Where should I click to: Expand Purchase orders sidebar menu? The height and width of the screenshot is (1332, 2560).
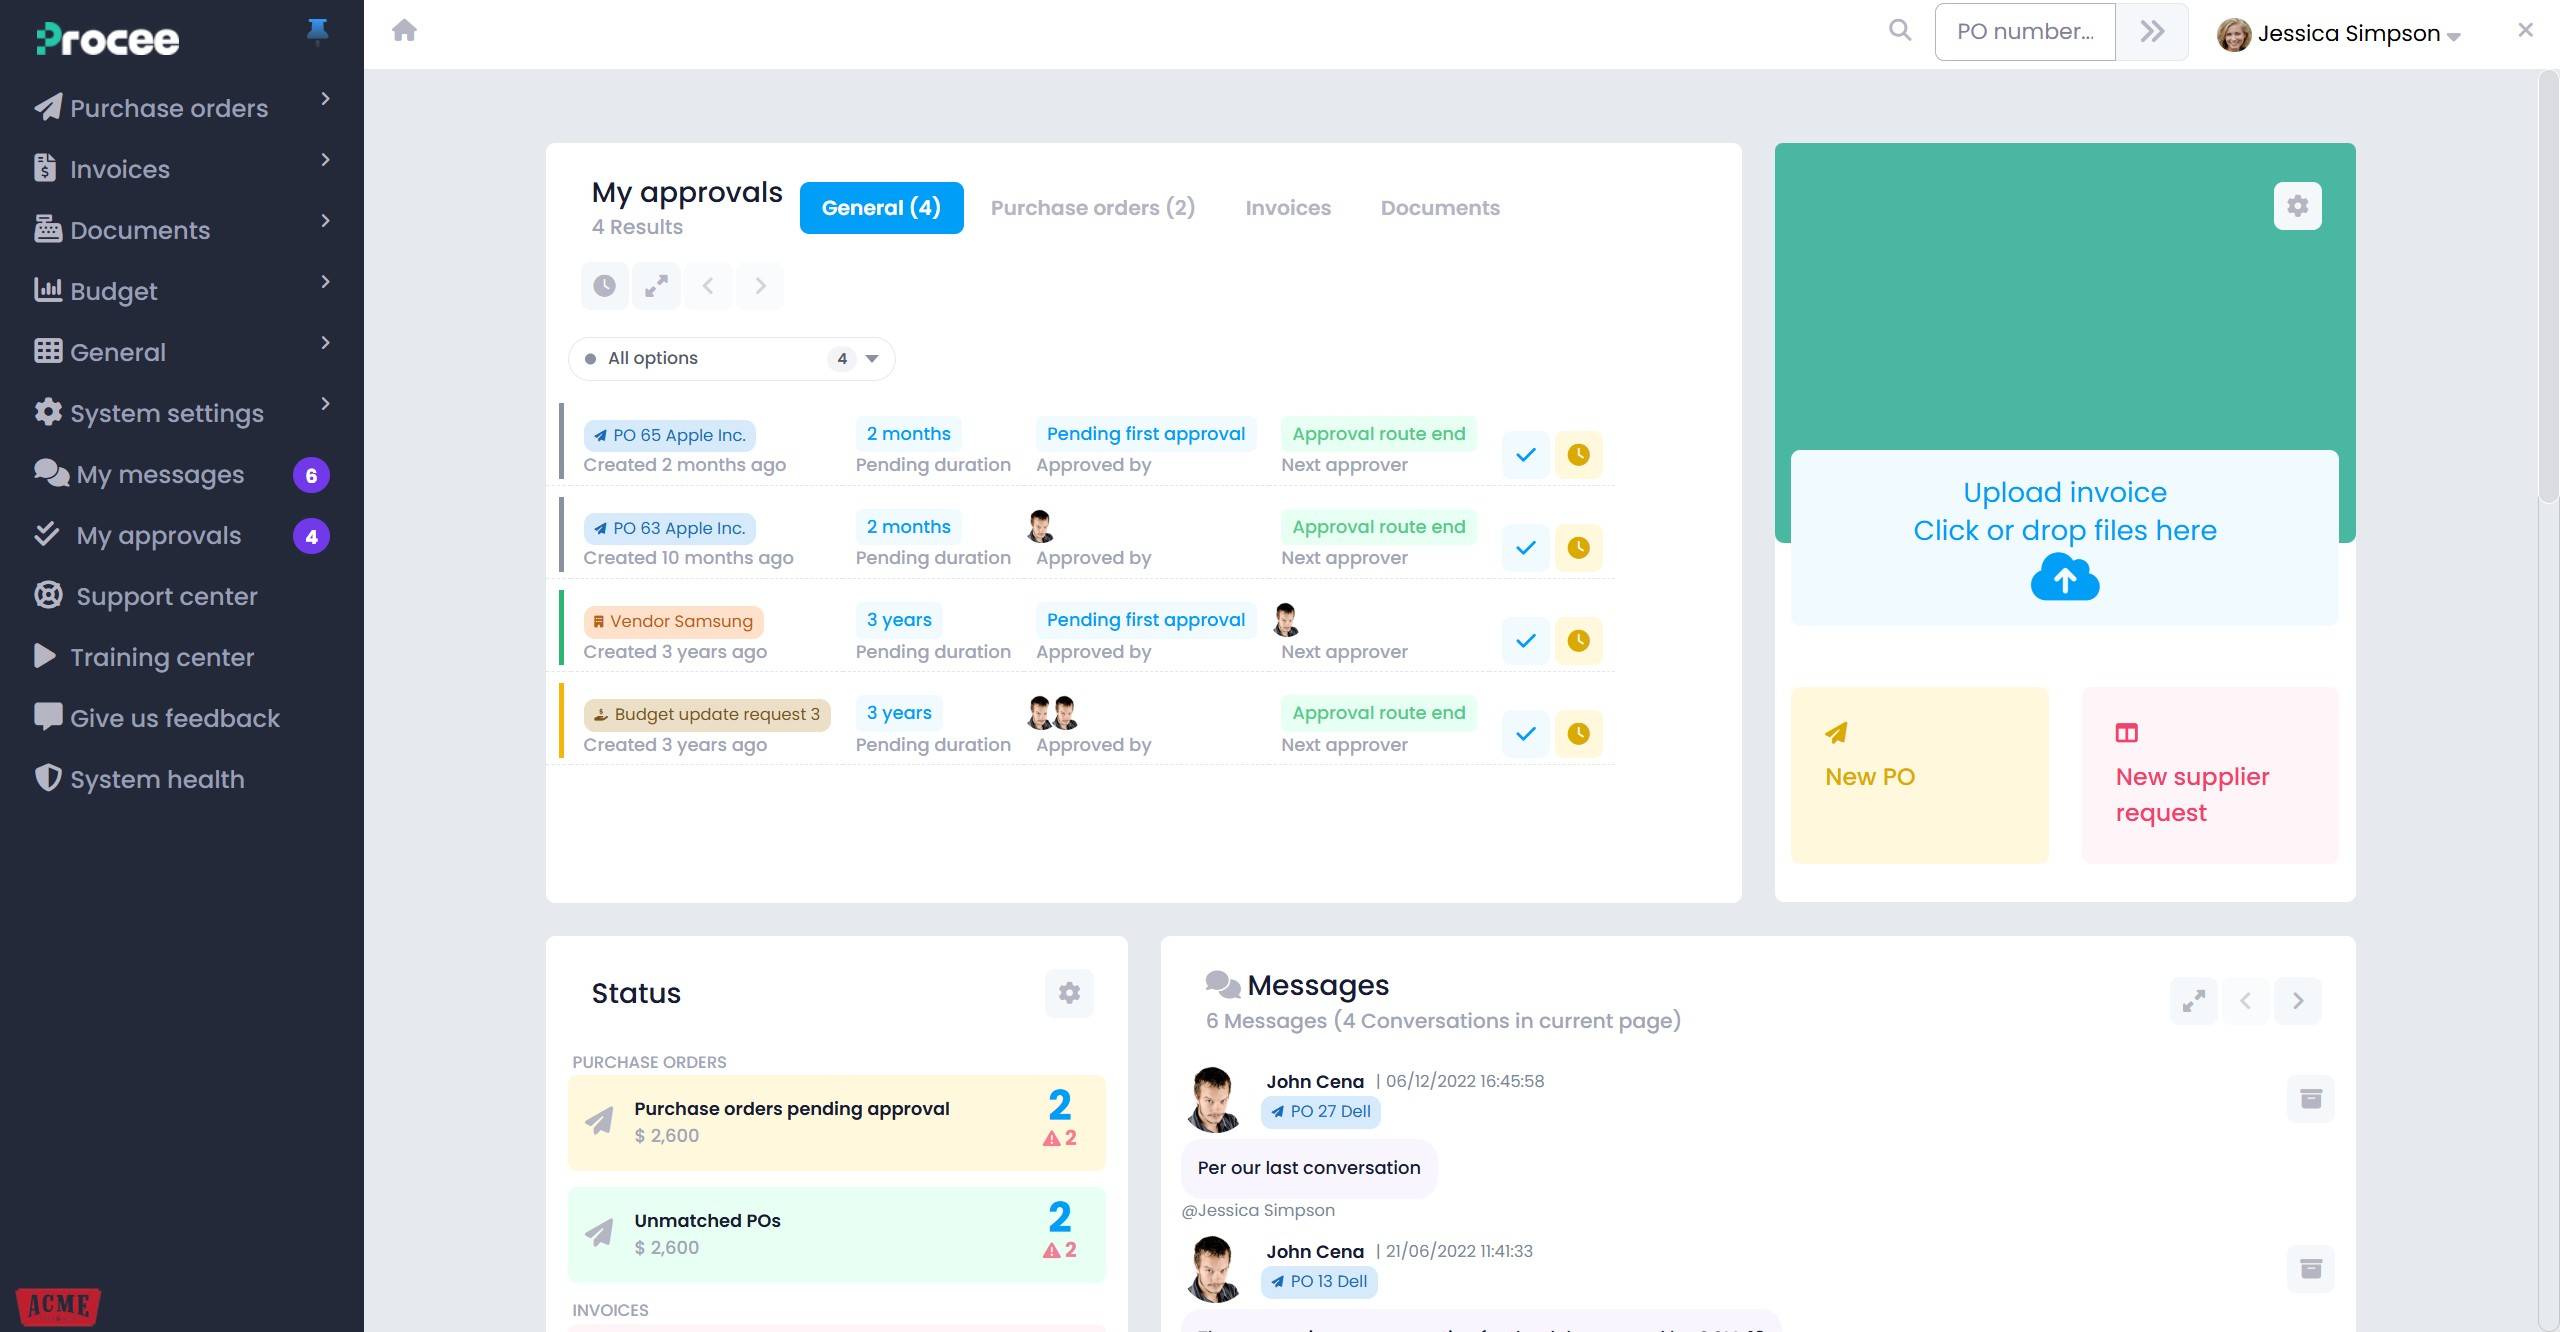point(182,108)
